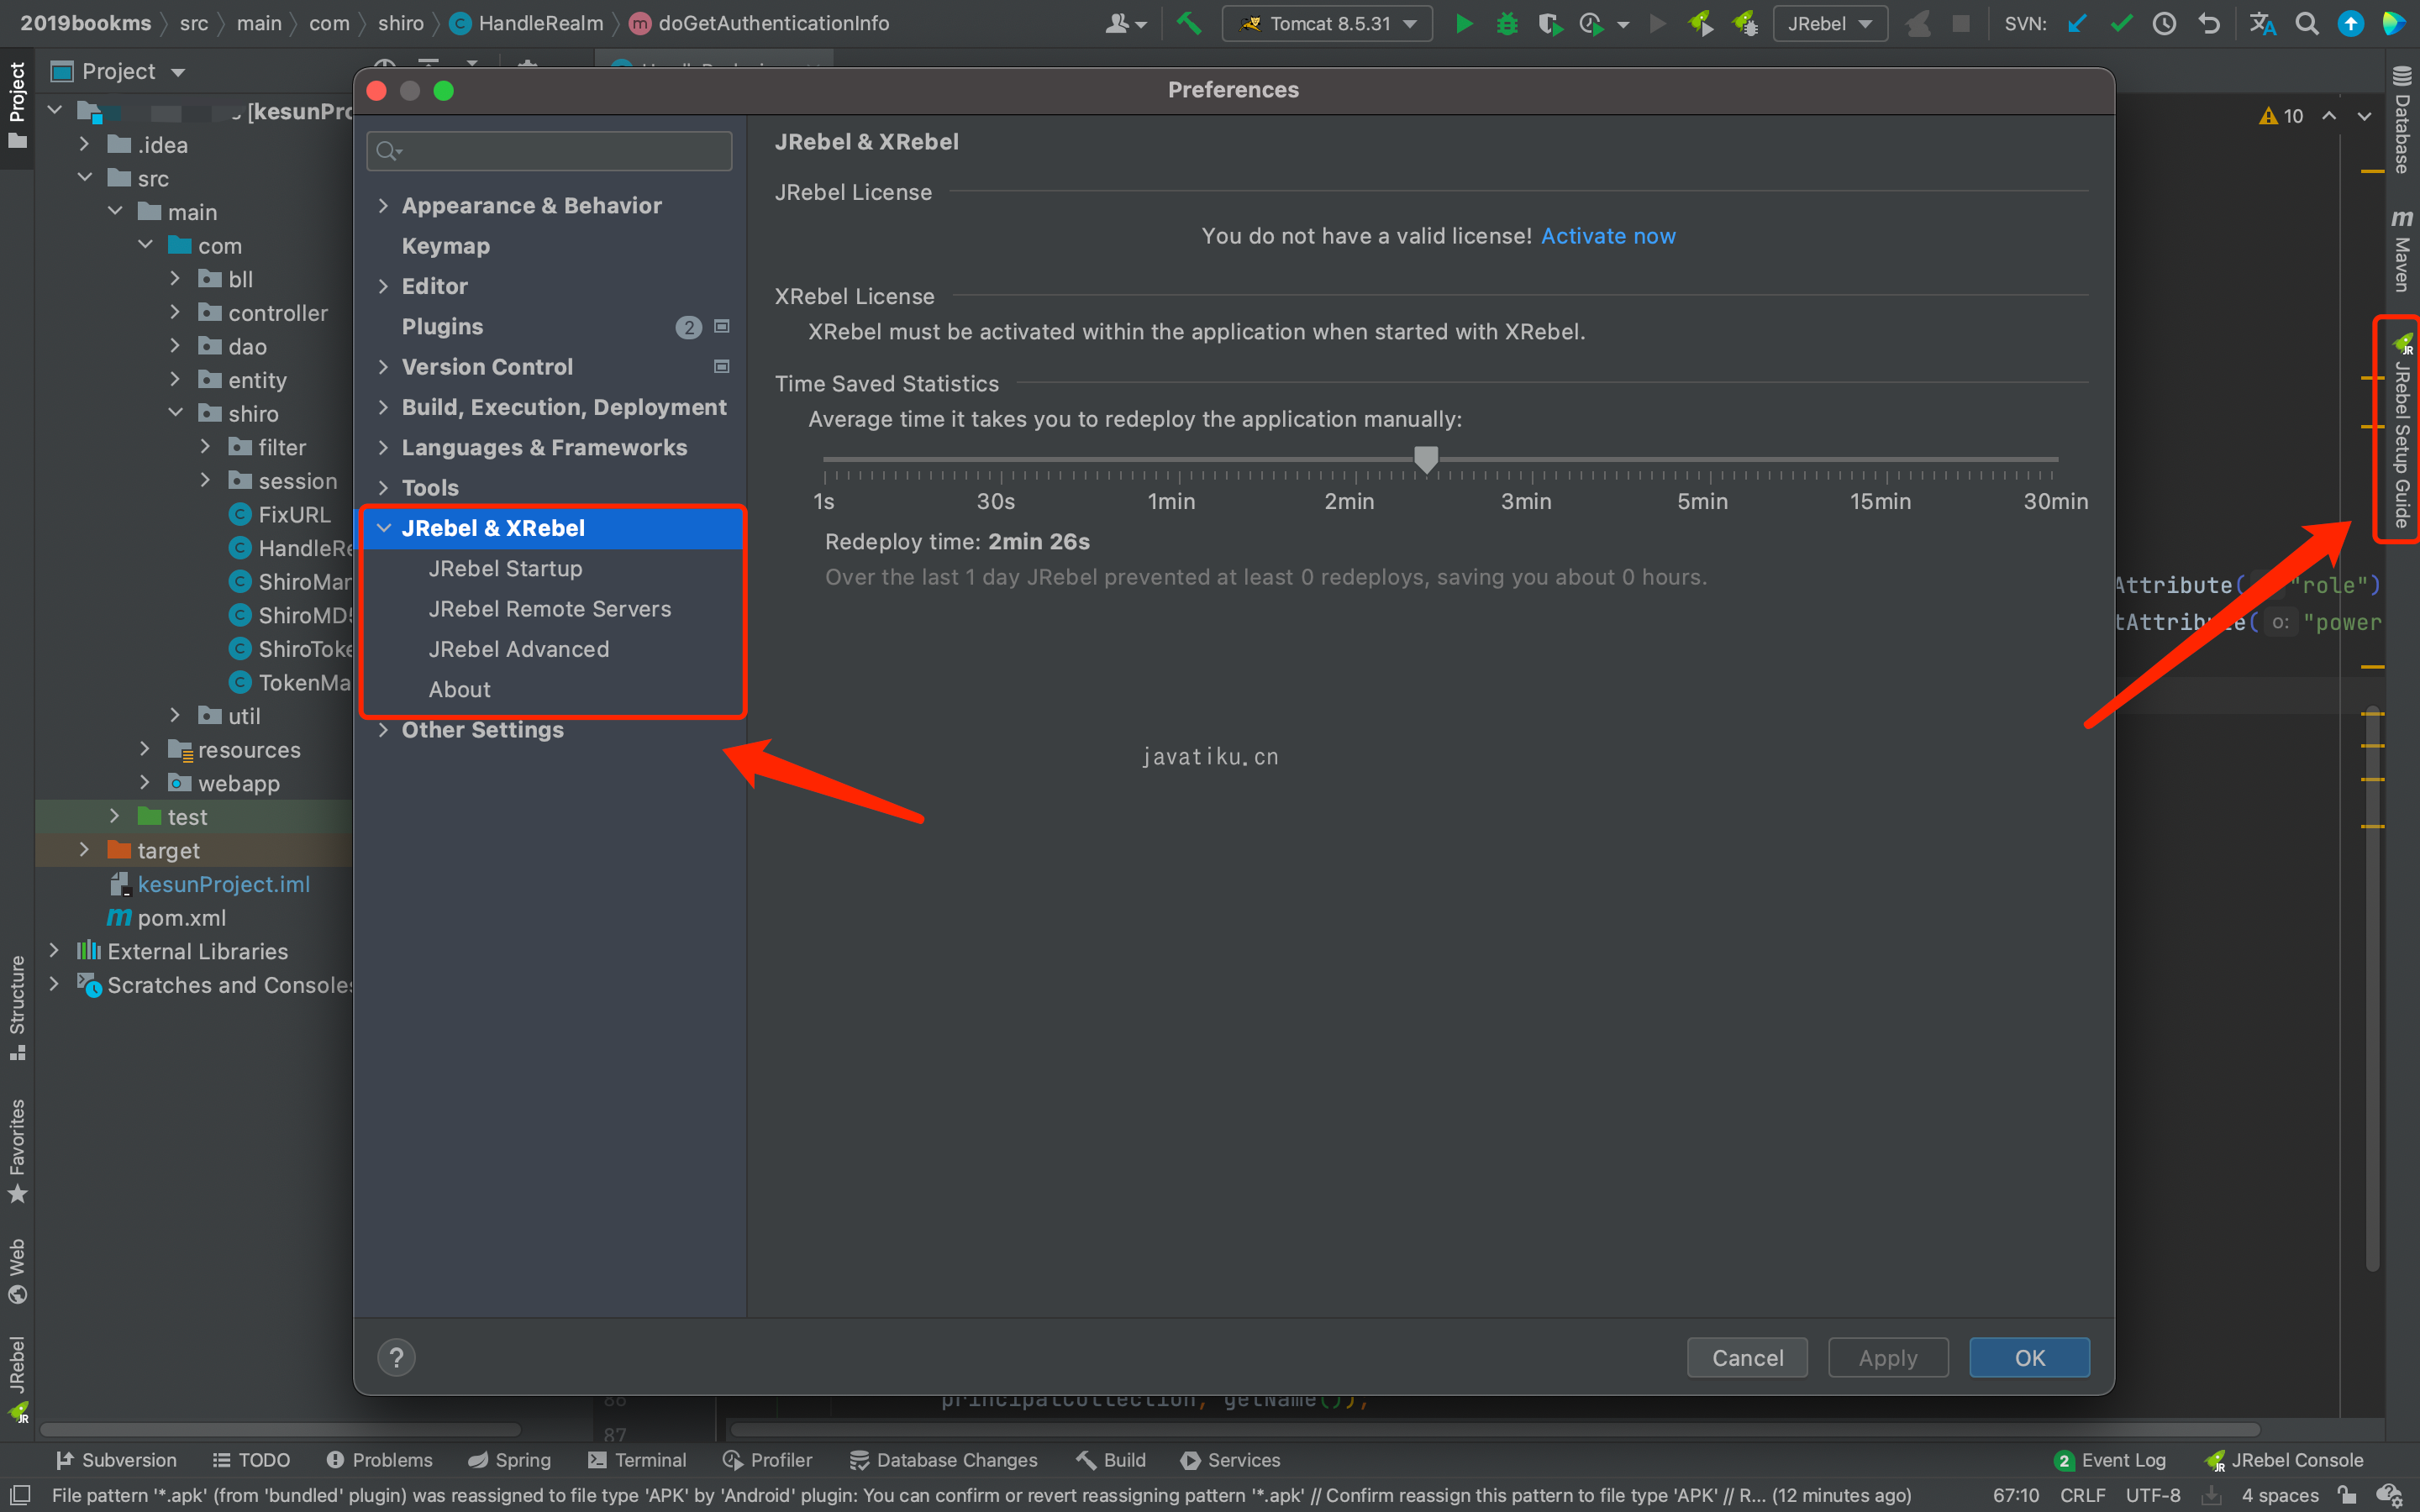Image resolution: width=2420 pixels, height=1512 pixels.
Task: Click Activate now JRebel license link
Action: (x=1607, y=235)
